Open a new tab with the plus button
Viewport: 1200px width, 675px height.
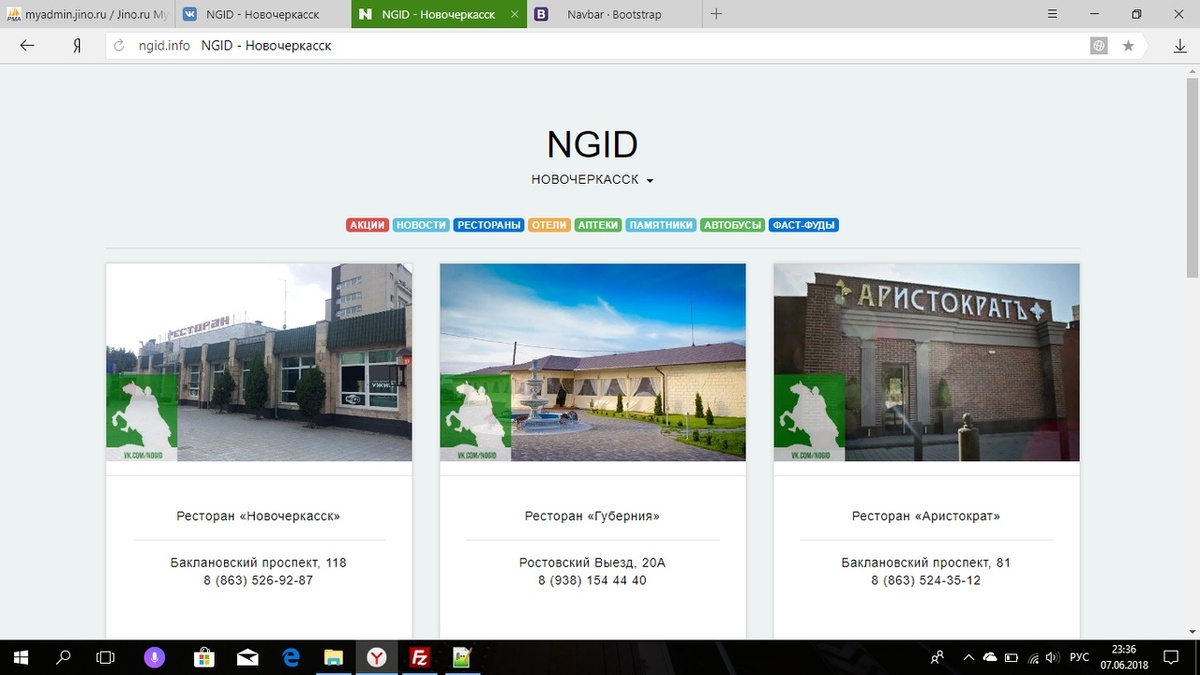(x=716, y=14)
